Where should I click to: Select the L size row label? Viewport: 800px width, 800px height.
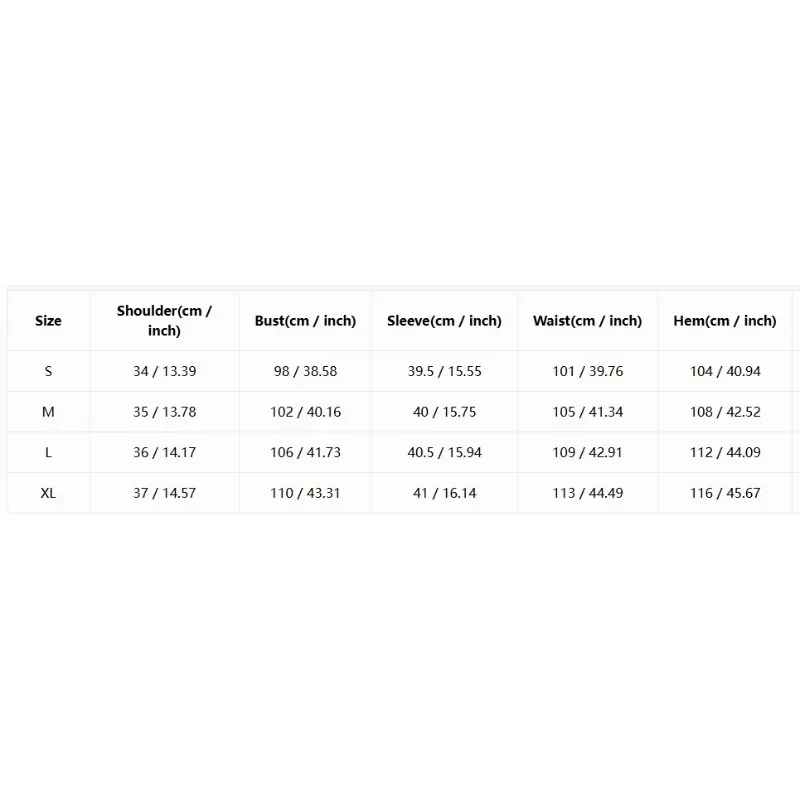[x=48, y=452]
